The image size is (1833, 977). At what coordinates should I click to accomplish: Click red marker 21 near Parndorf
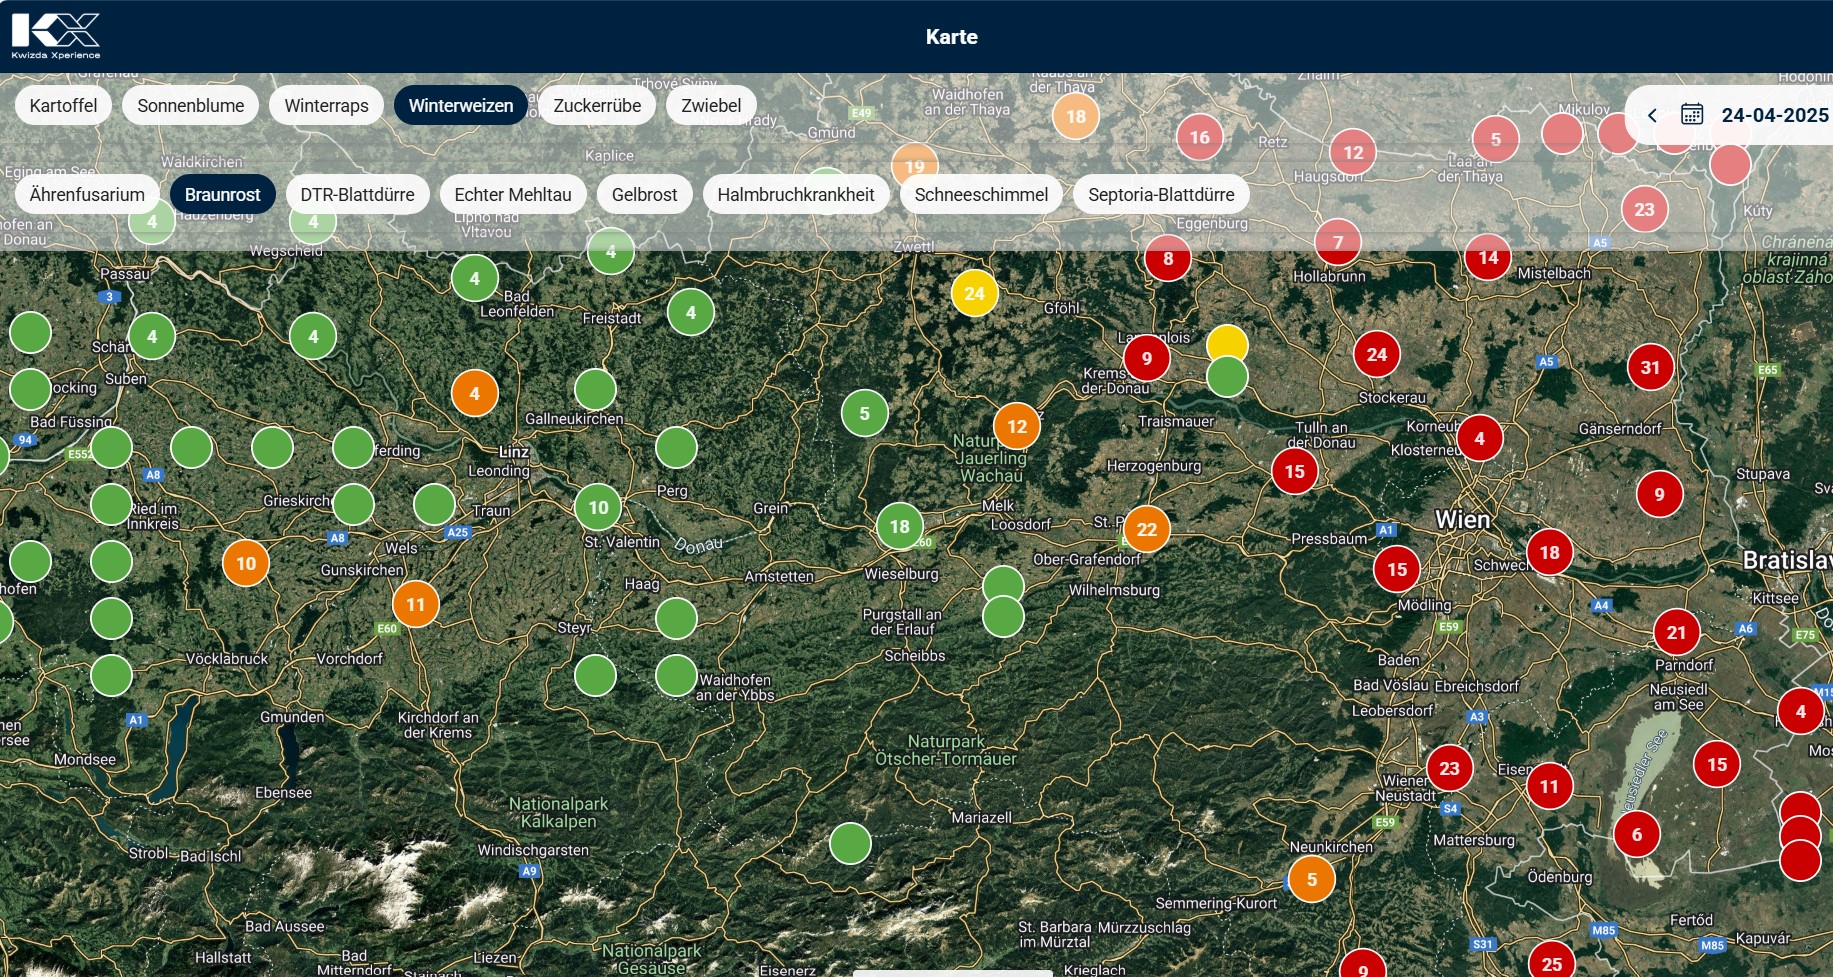[1676, 632]
